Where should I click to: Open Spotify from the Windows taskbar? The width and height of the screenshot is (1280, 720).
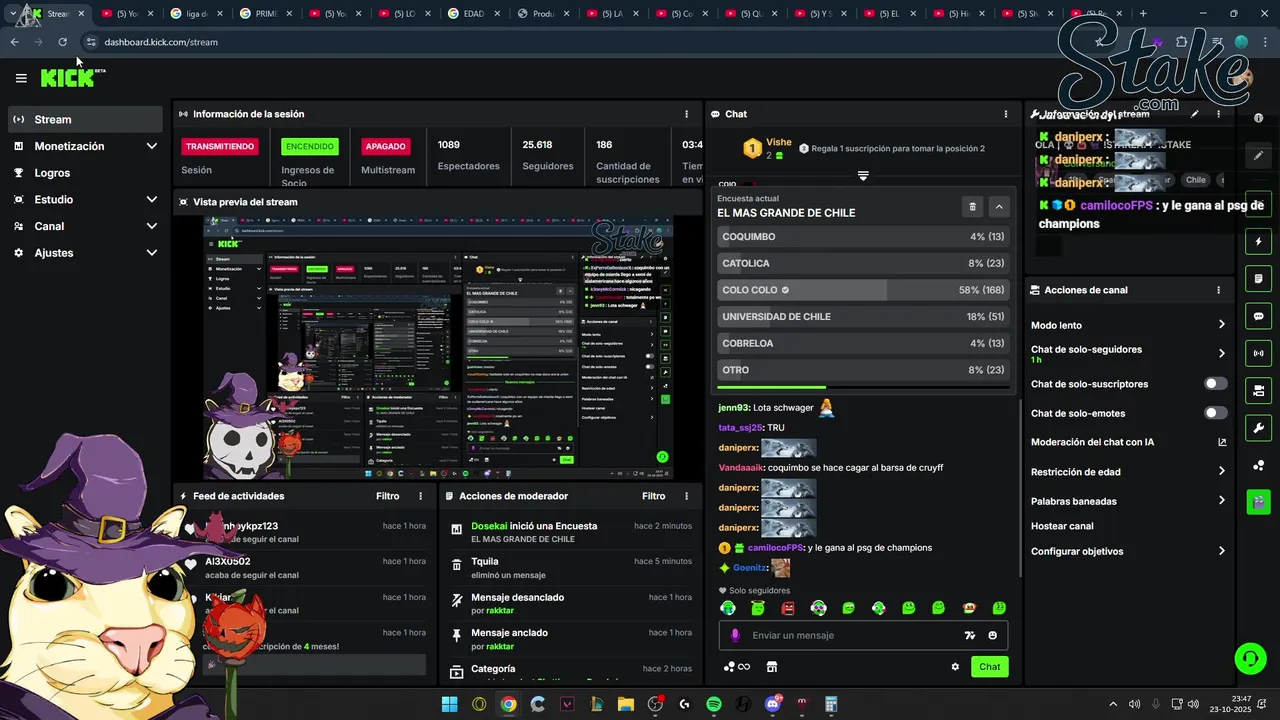(x=714, y=704)
